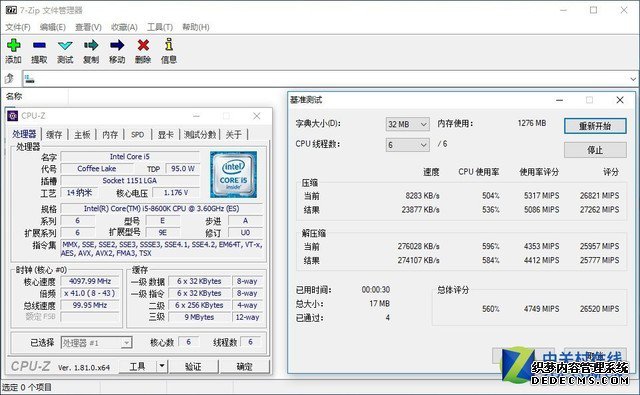Switch to the 测试分数 tab in CPU-Z
The width and height of the screenshot is (640, 395).
click(200, 135)
